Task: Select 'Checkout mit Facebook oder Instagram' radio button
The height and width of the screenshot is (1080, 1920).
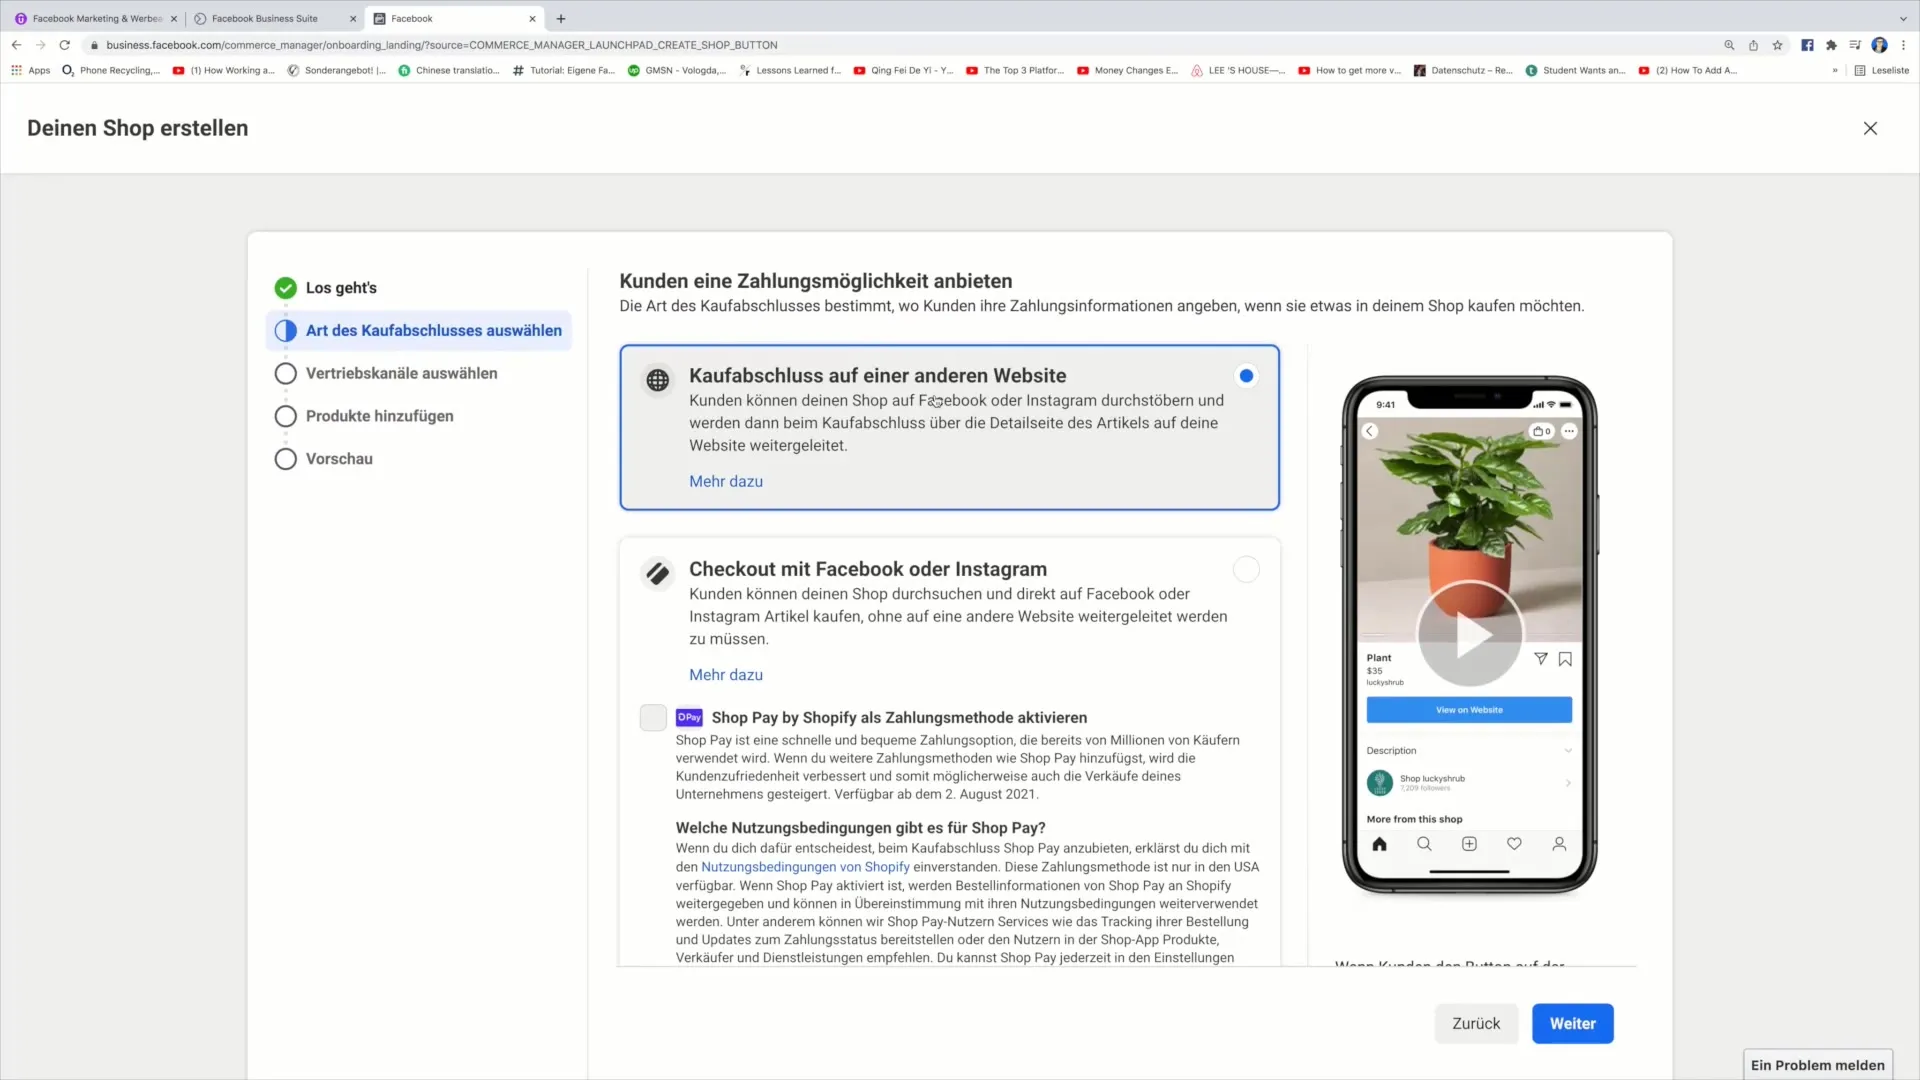Action: [x=1245, y=568]
